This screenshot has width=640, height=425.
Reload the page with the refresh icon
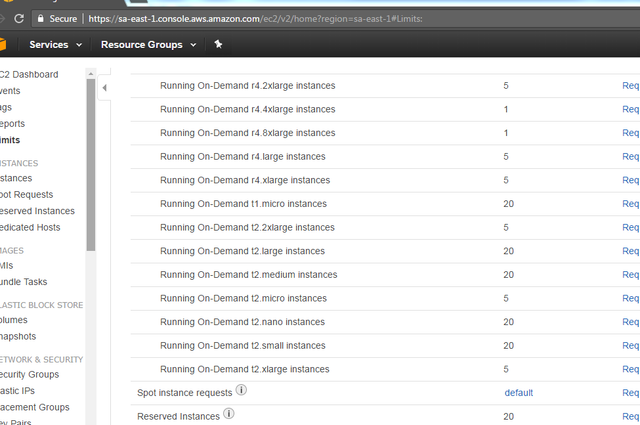pos(19,18)
